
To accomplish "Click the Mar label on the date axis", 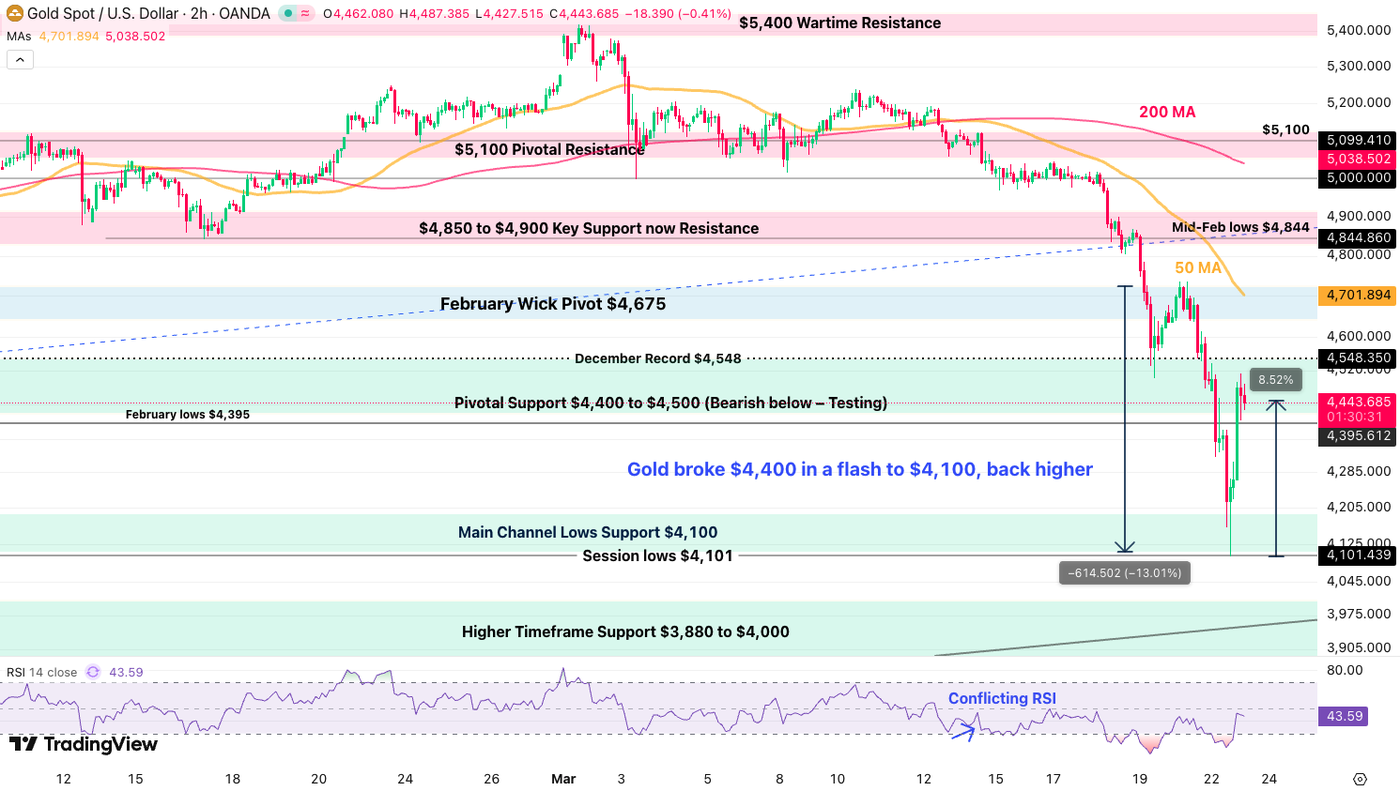I will (563, 778).
